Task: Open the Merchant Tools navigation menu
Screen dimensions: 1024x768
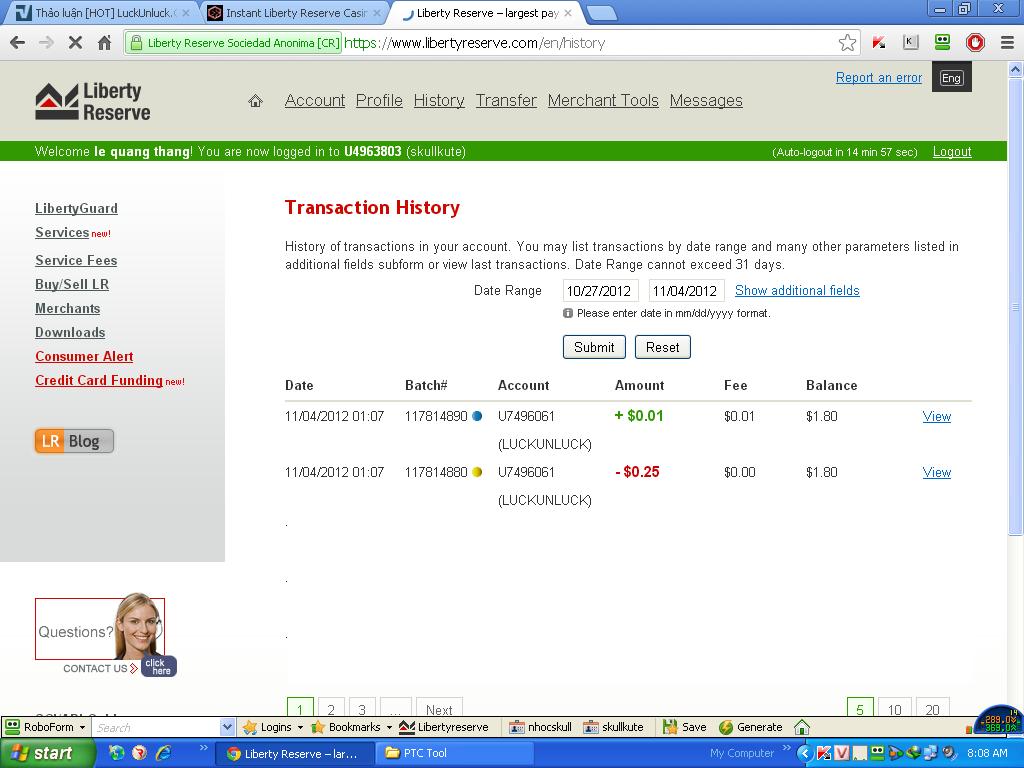Action: click(603, 101)
